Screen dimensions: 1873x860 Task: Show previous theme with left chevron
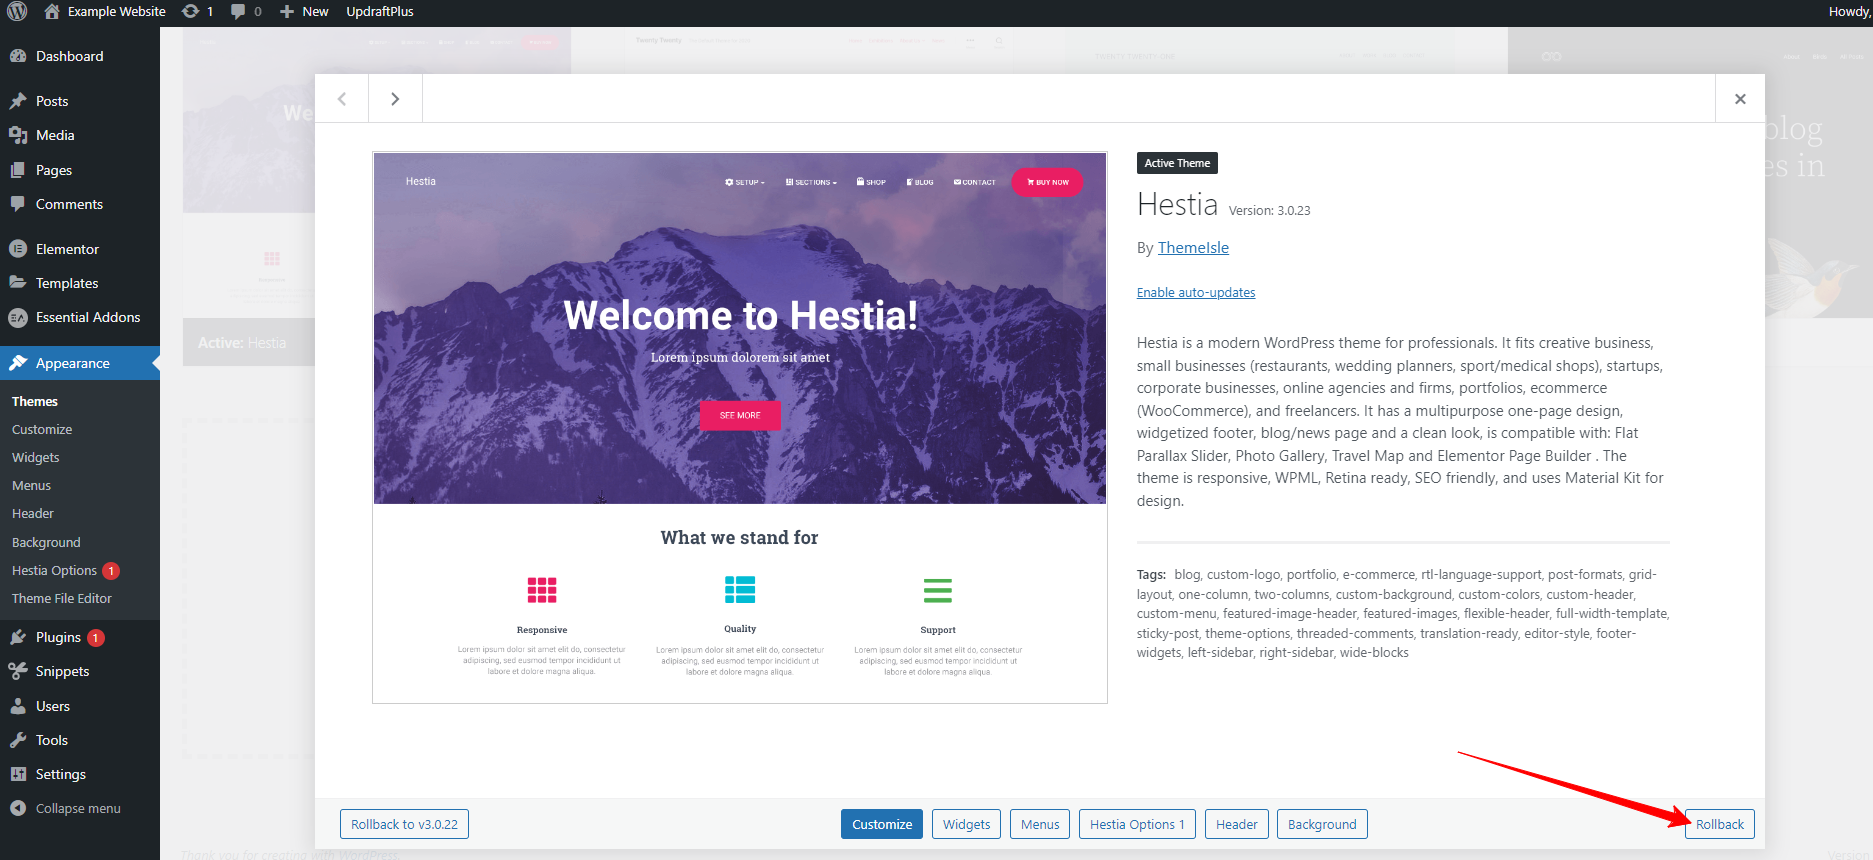click(342, 98)
